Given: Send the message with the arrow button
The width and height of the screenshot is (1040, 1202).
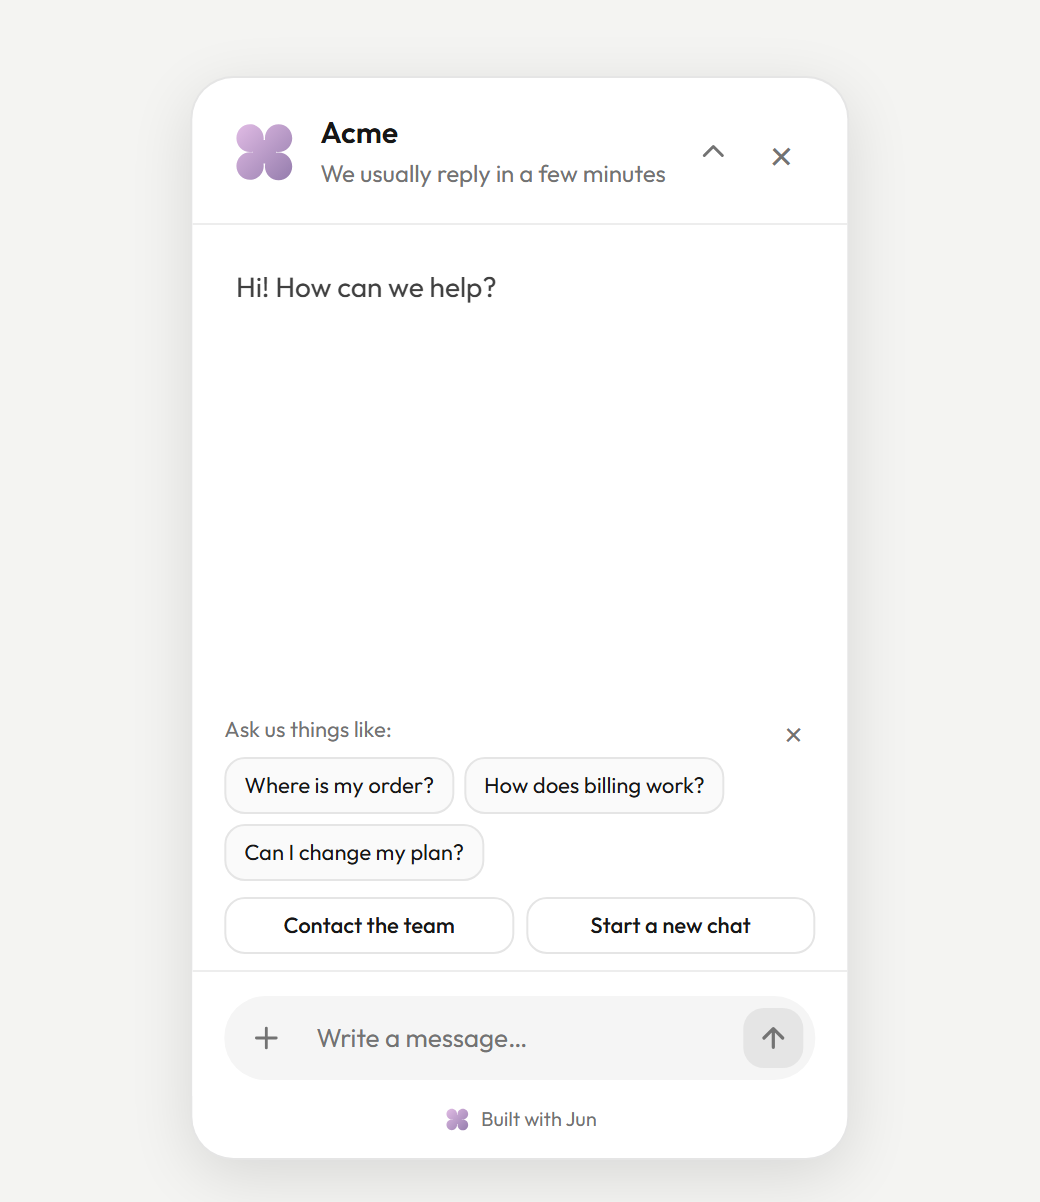Looking at the screenshot, I should click(x=773, y=1038).
